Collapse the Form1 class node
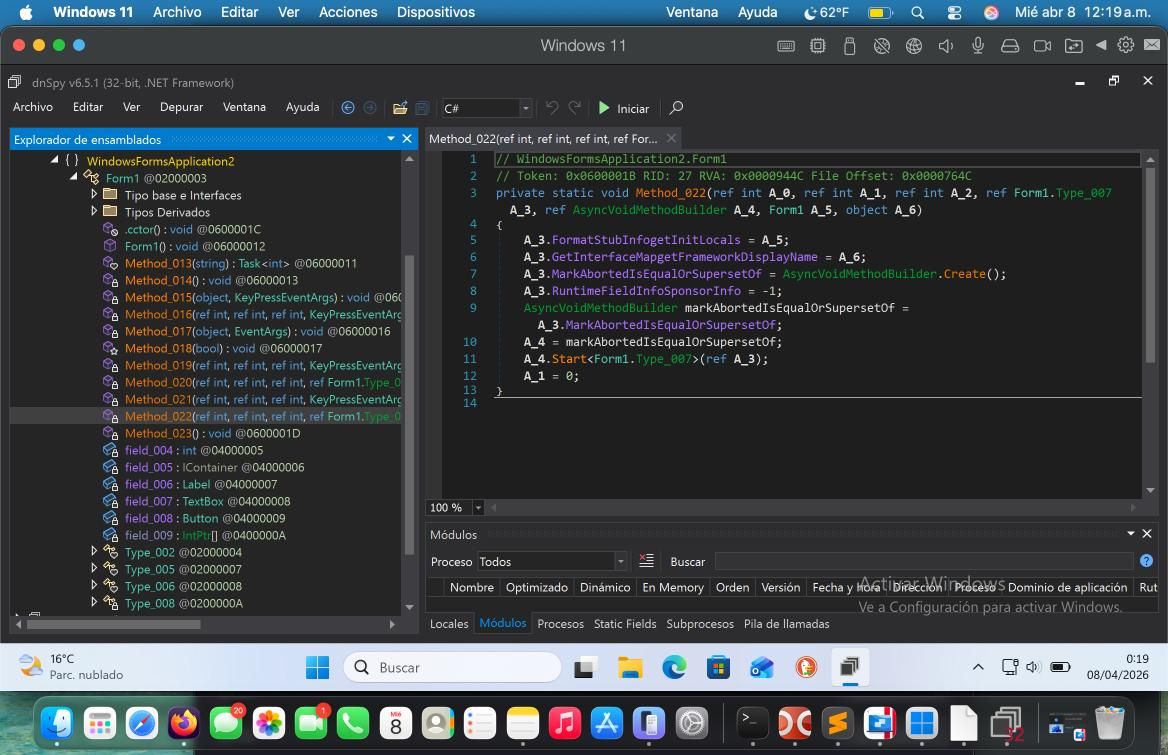Viewport: 1168px width, 755px height. tap(75, 178)
